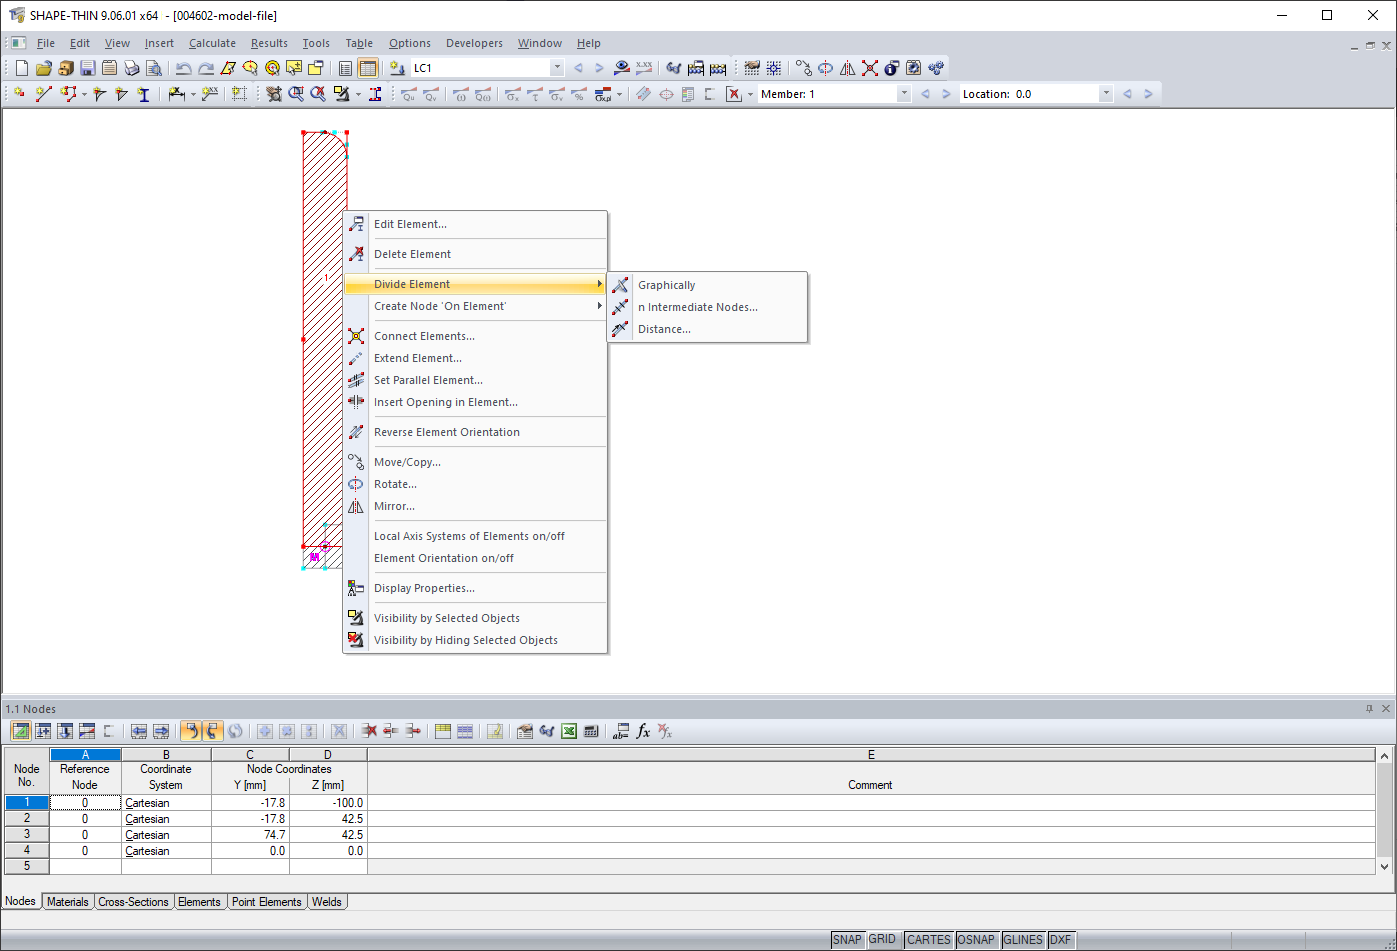
Task: Click the Mirror icon in the context menu
Action: [356, 506]
